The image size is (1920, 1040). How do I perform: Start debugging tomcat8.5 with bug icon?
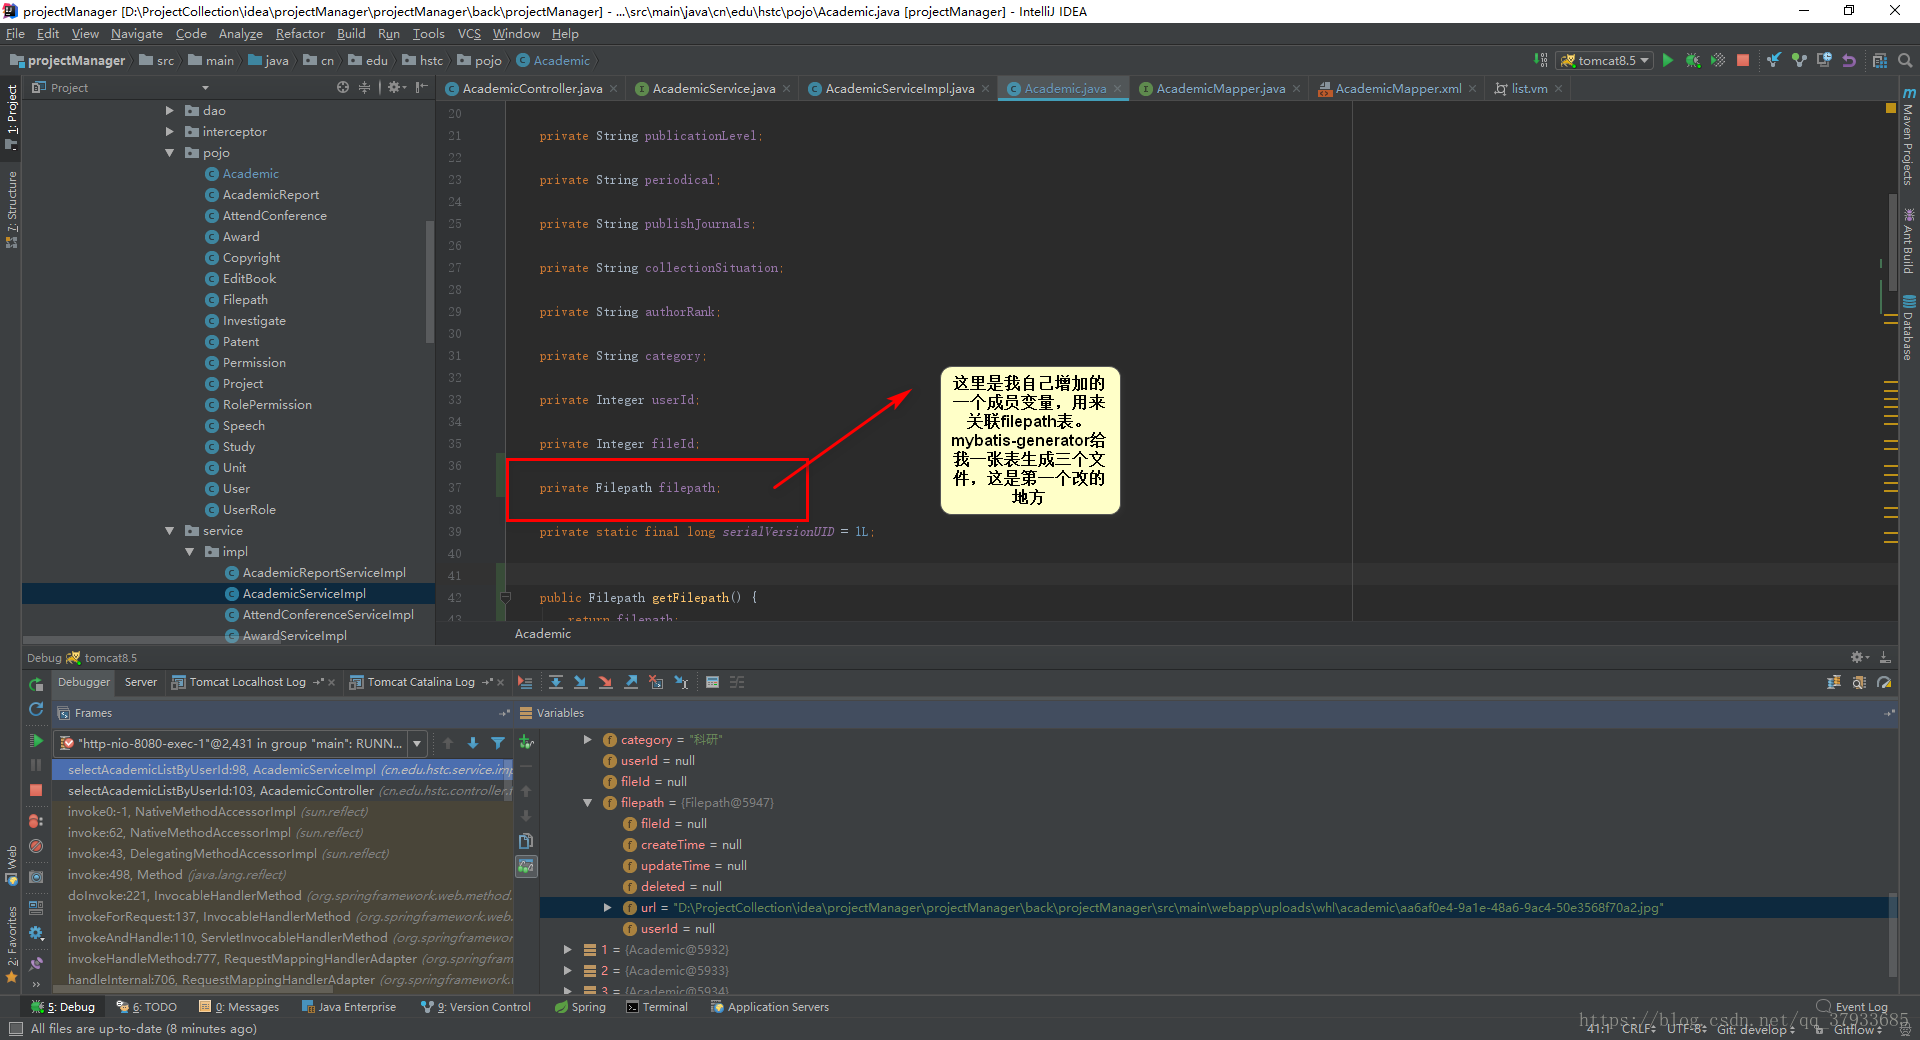[x=1692, y=61]
